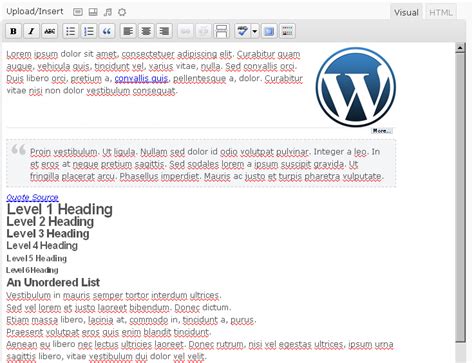Viewport: 474px width, 363px height.
Task: Click the Level 2 Heading text
Action: (x=50, y=222)
